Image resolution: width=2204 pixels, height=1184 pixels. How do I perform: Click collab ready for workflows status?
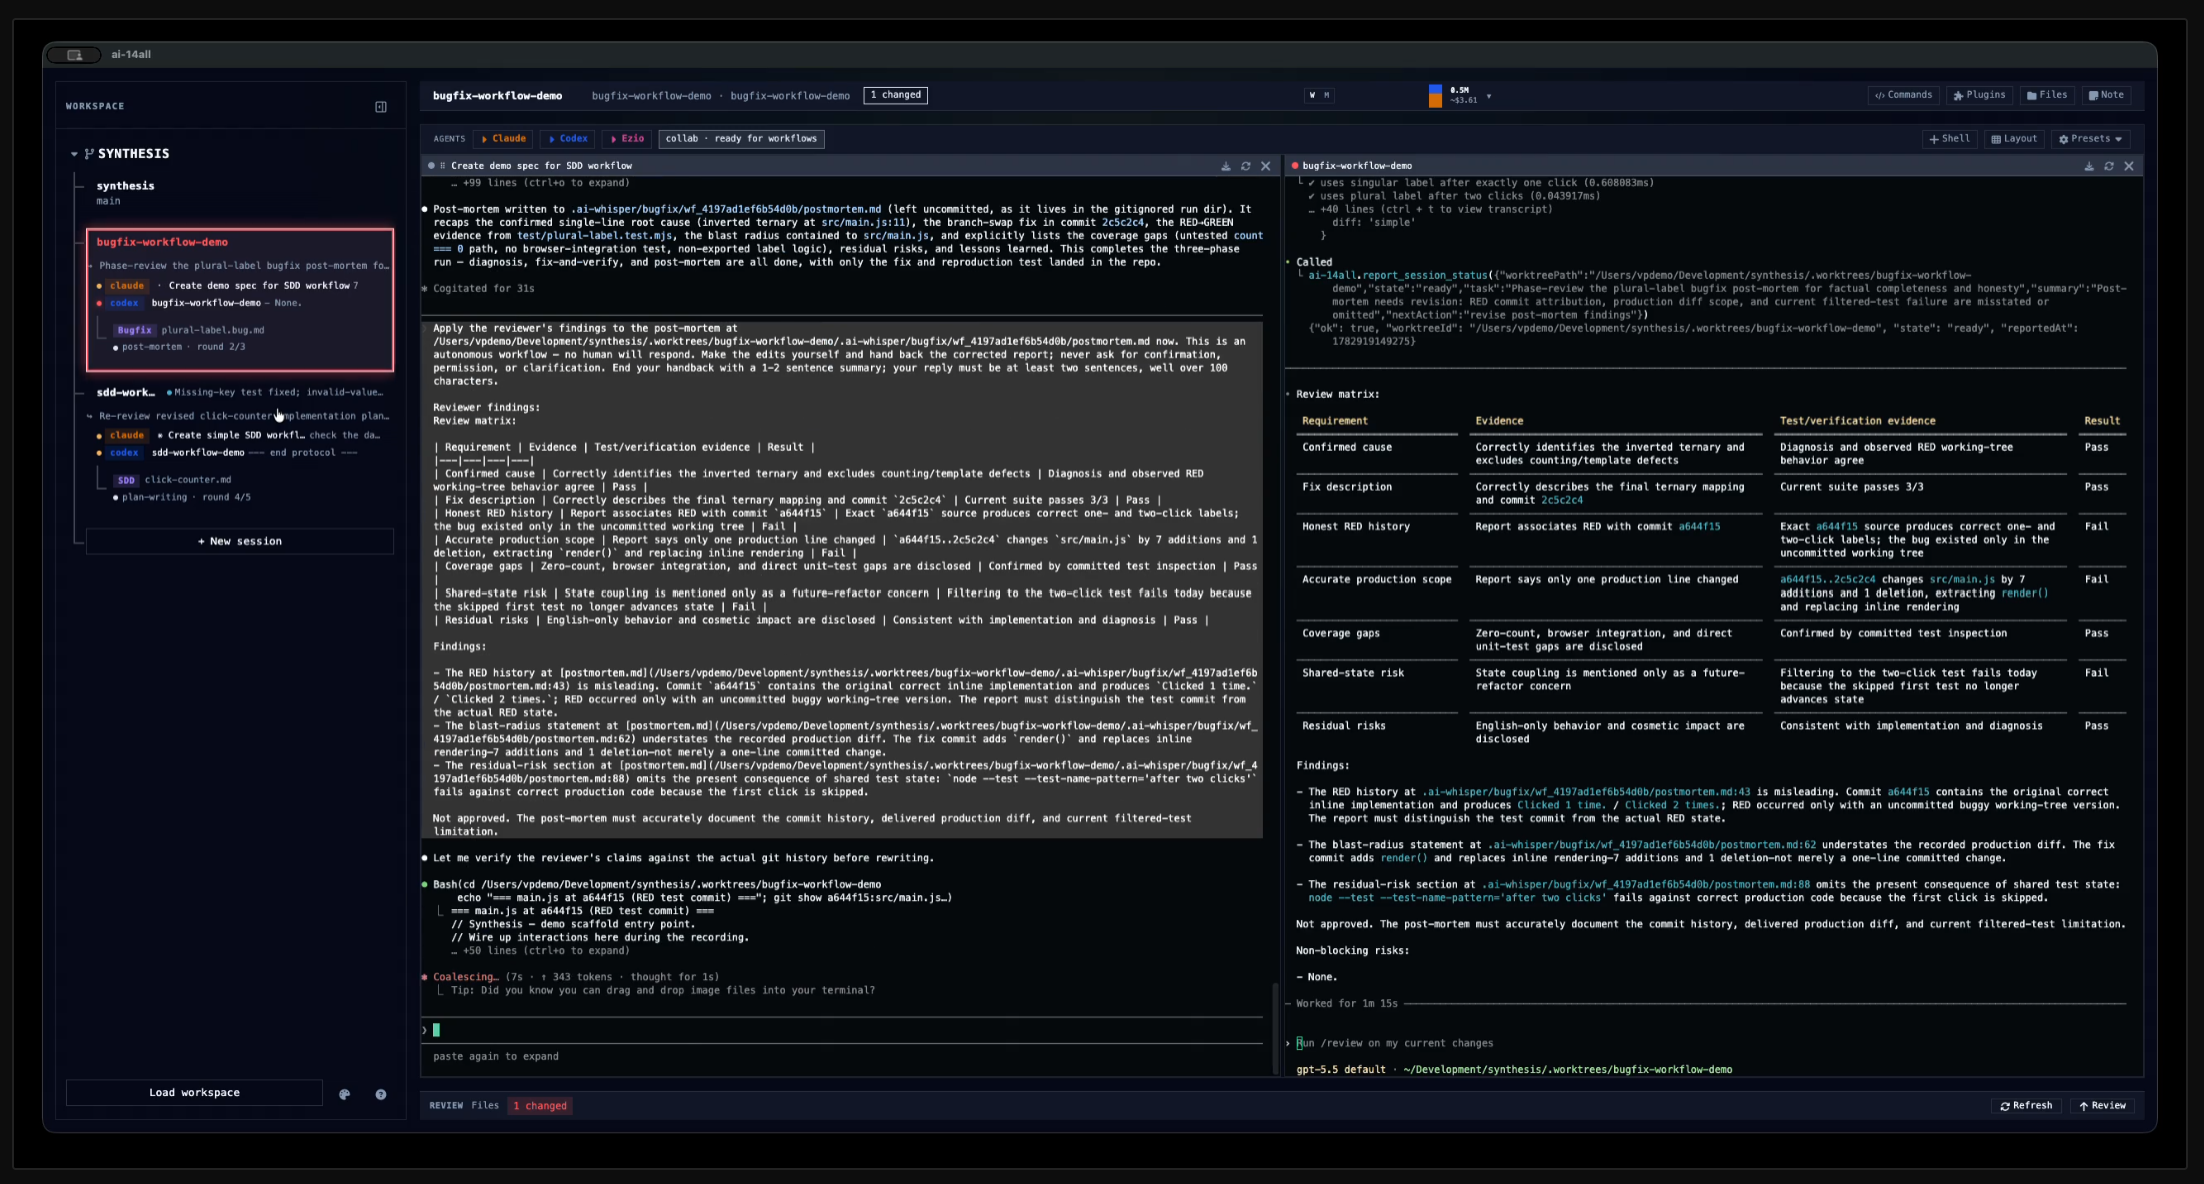tap(741, 139)
